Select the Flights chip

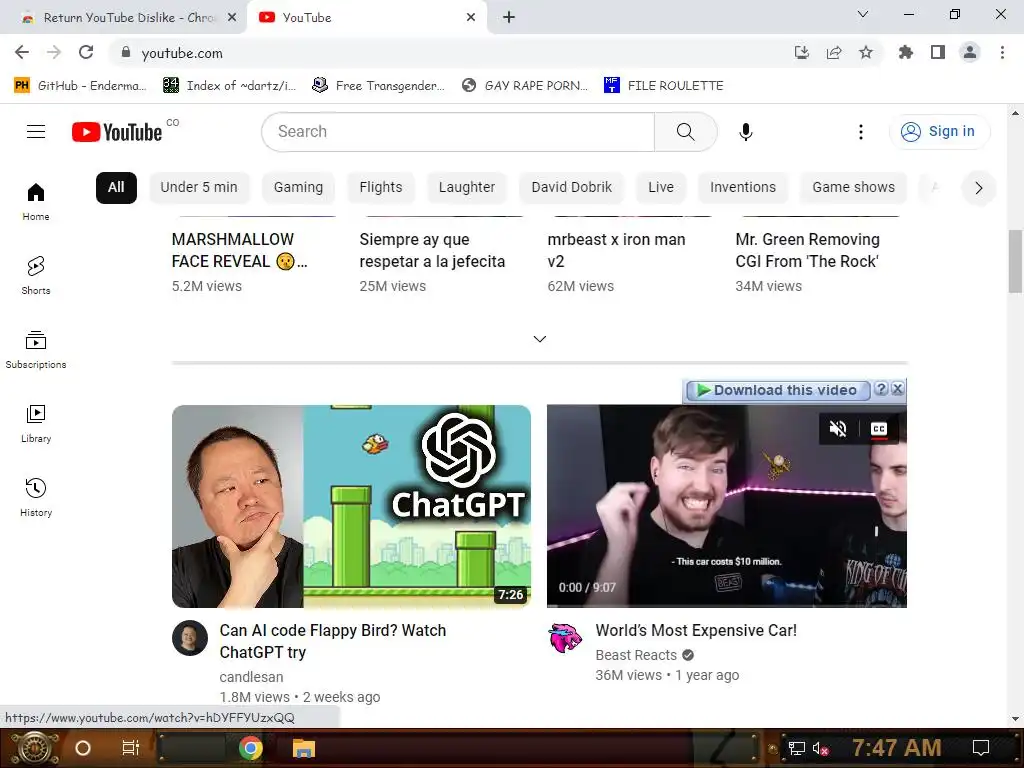pyautogui.click(x=381, y=187)
